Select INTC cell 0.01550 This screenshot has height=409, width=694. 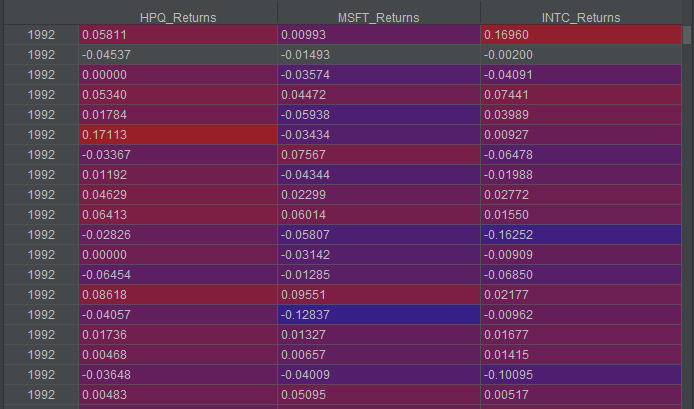coord(581,215)
